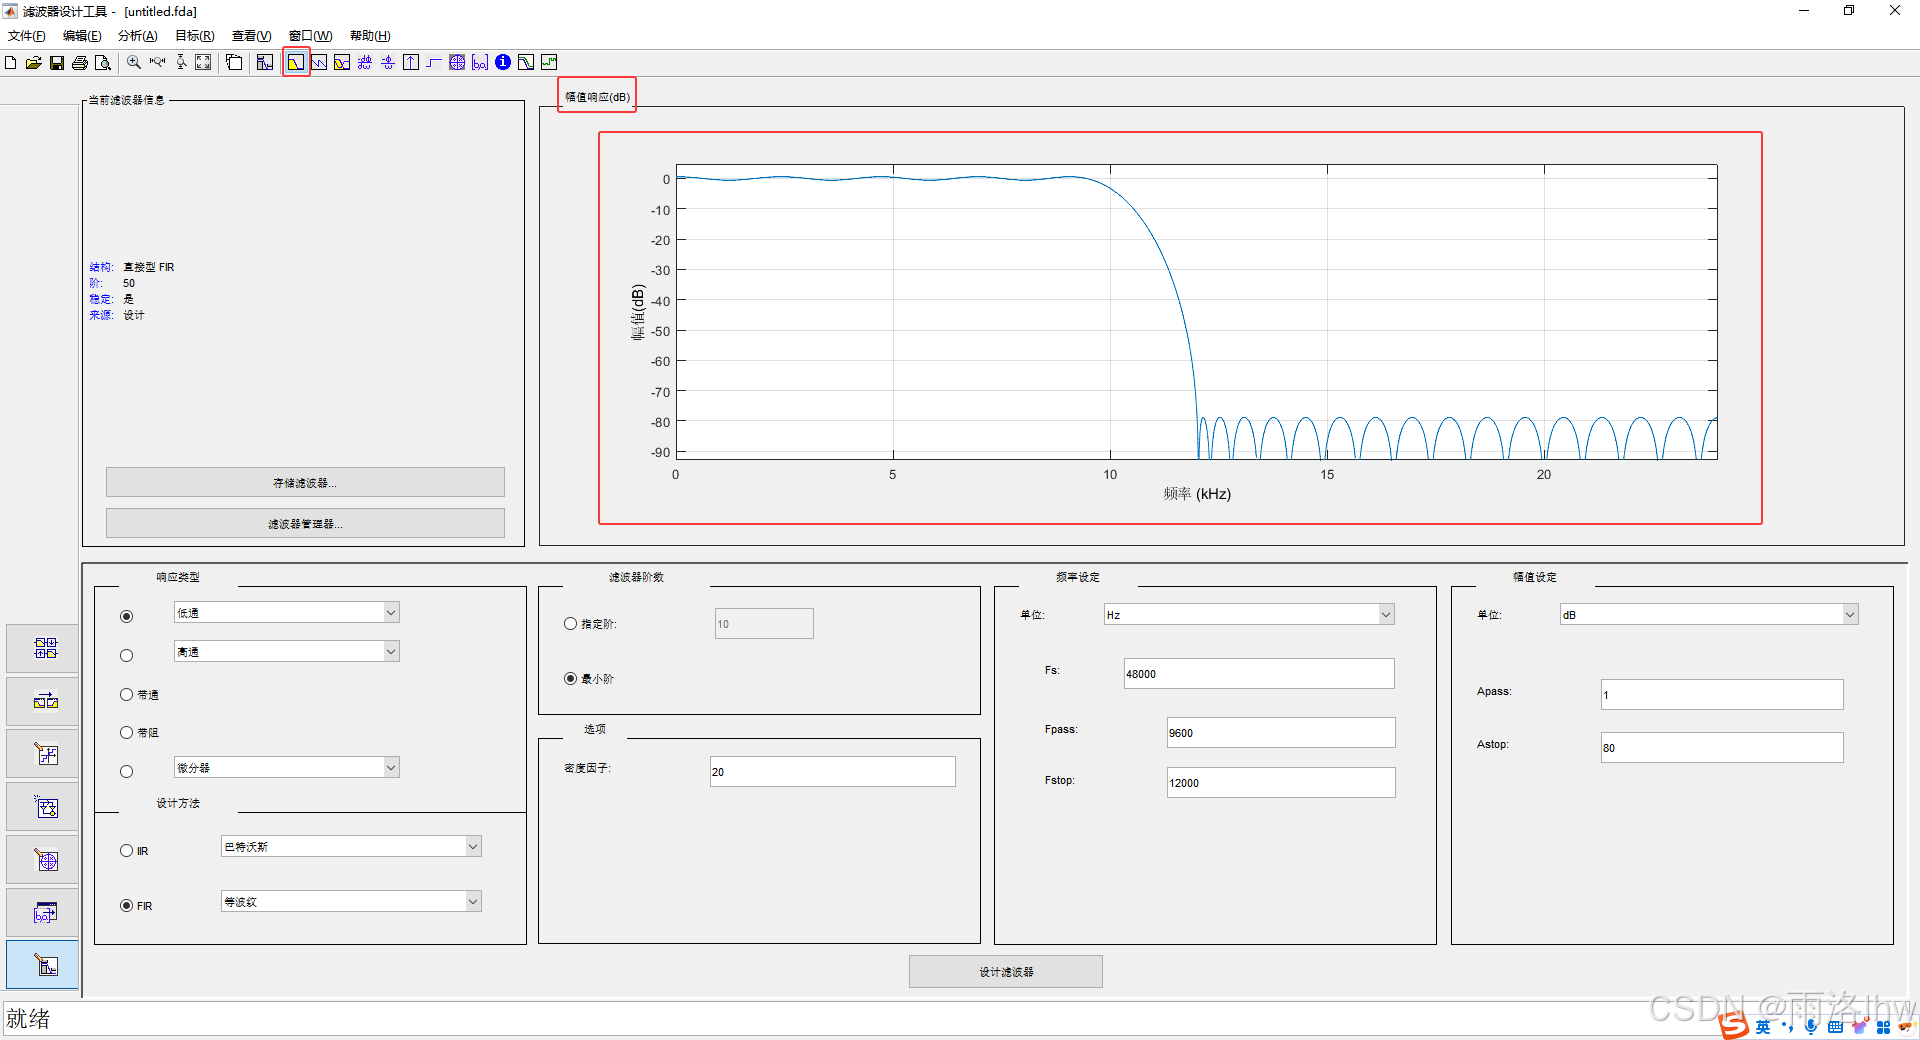Show the Step Response plot icon
This screenshot has height=1040, width=1920.
coord(434,63)
